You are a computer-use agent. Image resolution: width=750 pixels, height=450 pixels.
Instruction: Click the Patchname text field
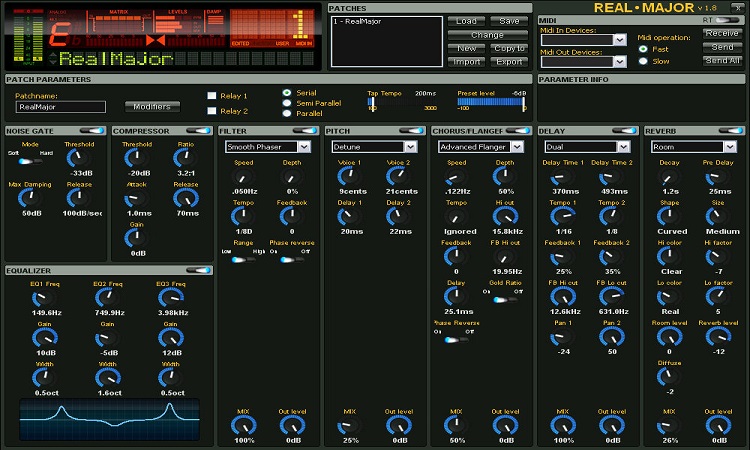[x=61, y=106]
